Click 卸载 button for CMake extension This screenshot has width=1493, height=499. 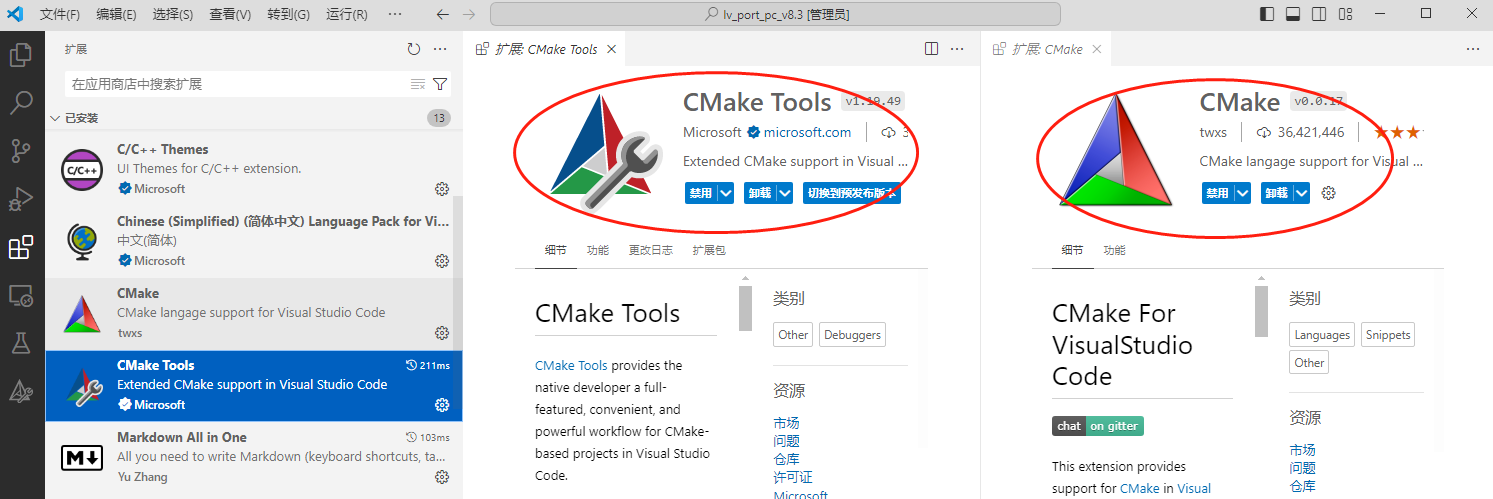[x=1276, y=193]
